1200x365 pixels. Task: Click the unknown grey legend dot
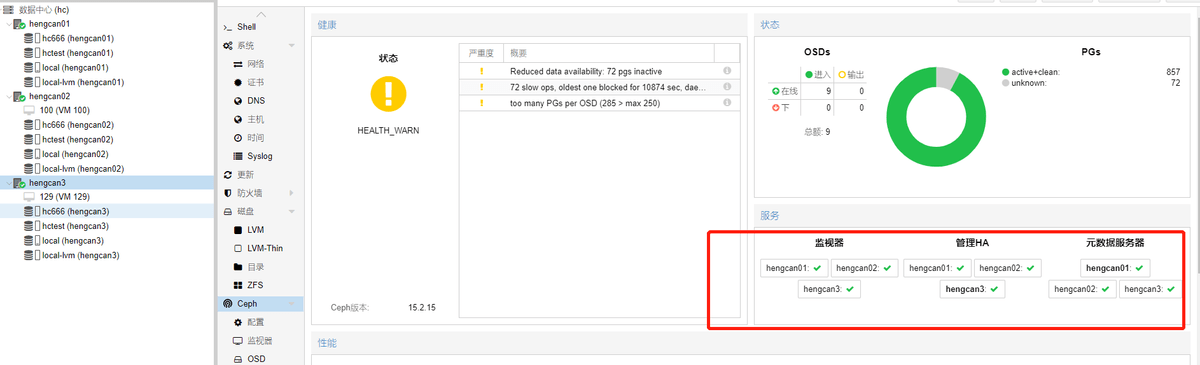(1005, 83)
